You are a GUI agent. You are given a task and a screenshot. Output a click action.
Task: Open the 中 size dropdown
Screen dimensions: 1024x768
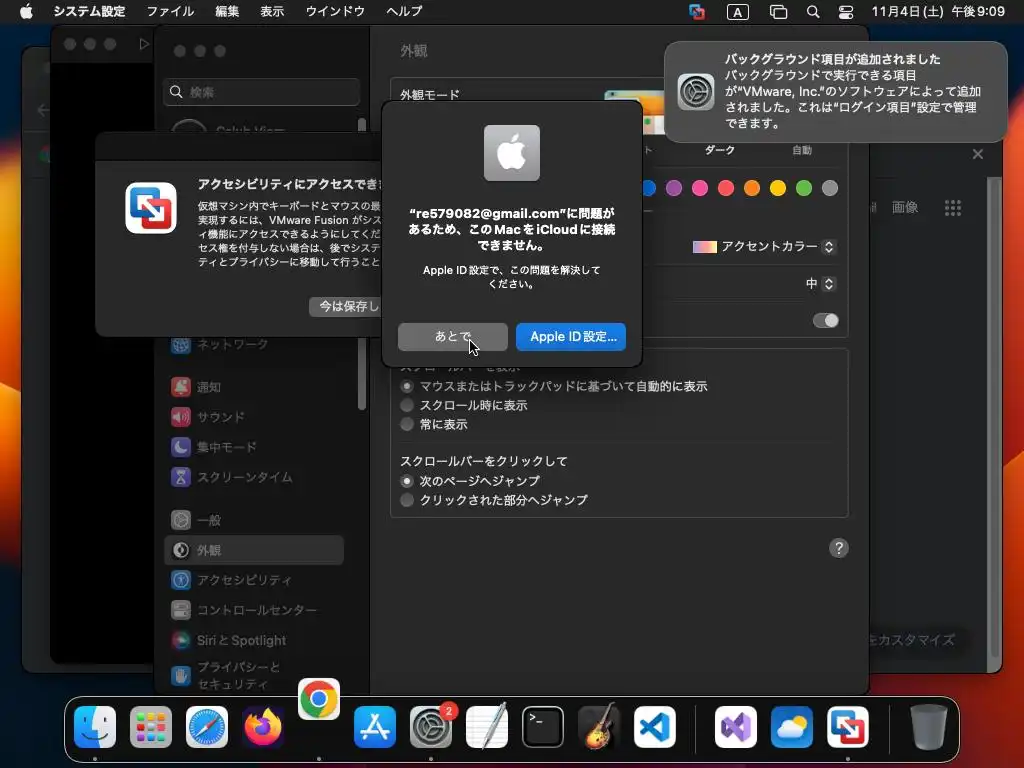pyautogui.click(x=820, y=283)
